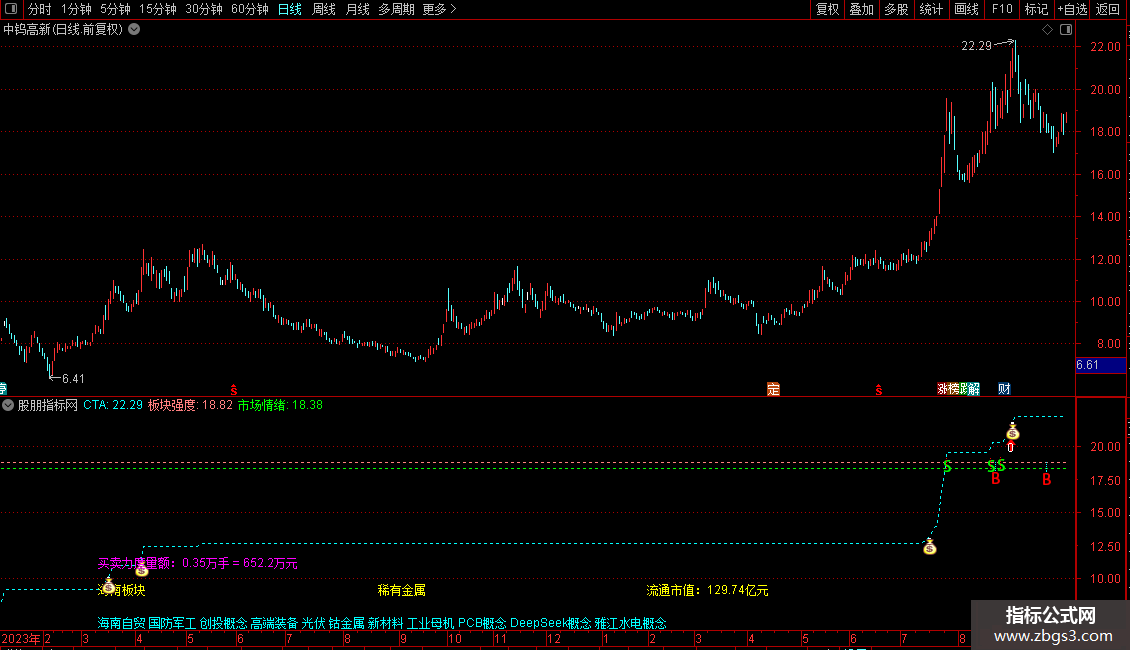The width and height of the screenshot is (1130, 650).
Task: Click the 6.41 low price label
Action: pos(73,378)
